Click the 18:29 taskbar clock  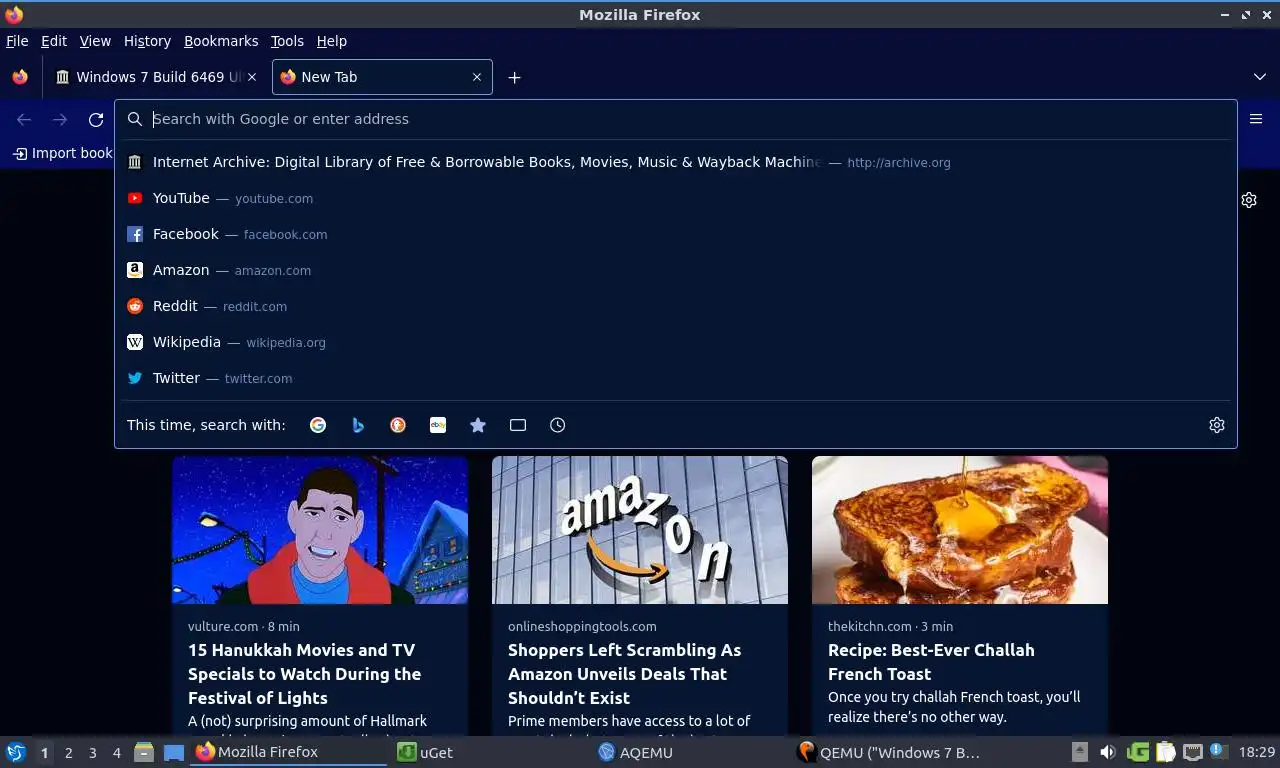(x=1257, y=752)
